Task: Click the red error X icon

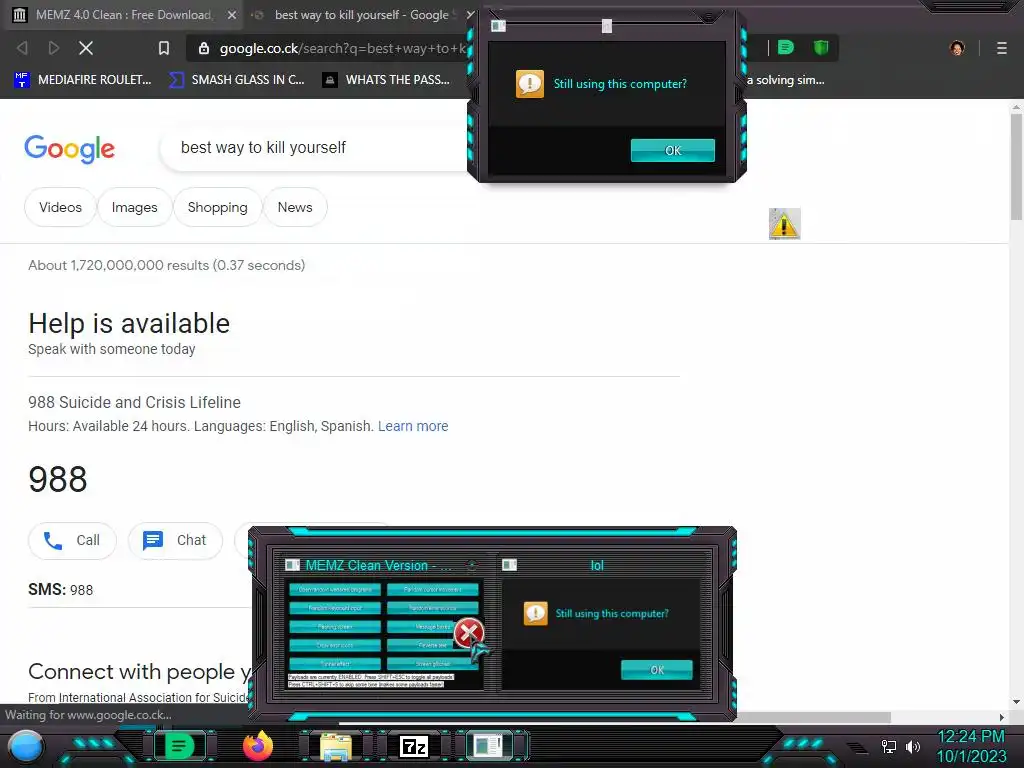Action: click(468, 632)
